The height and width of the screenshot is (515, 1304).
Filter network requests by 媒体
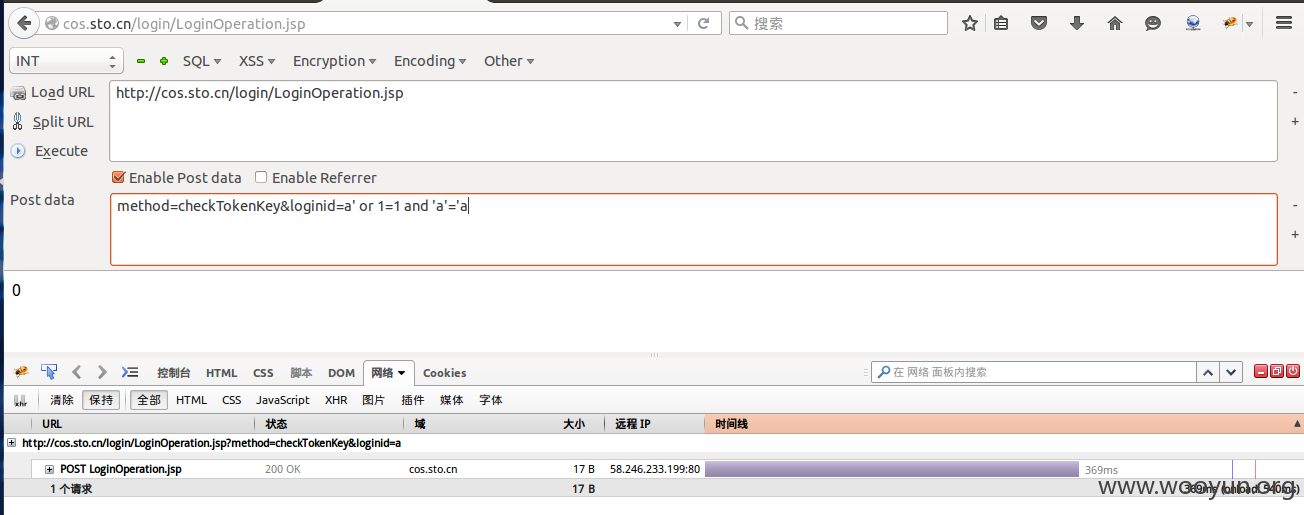452,400
